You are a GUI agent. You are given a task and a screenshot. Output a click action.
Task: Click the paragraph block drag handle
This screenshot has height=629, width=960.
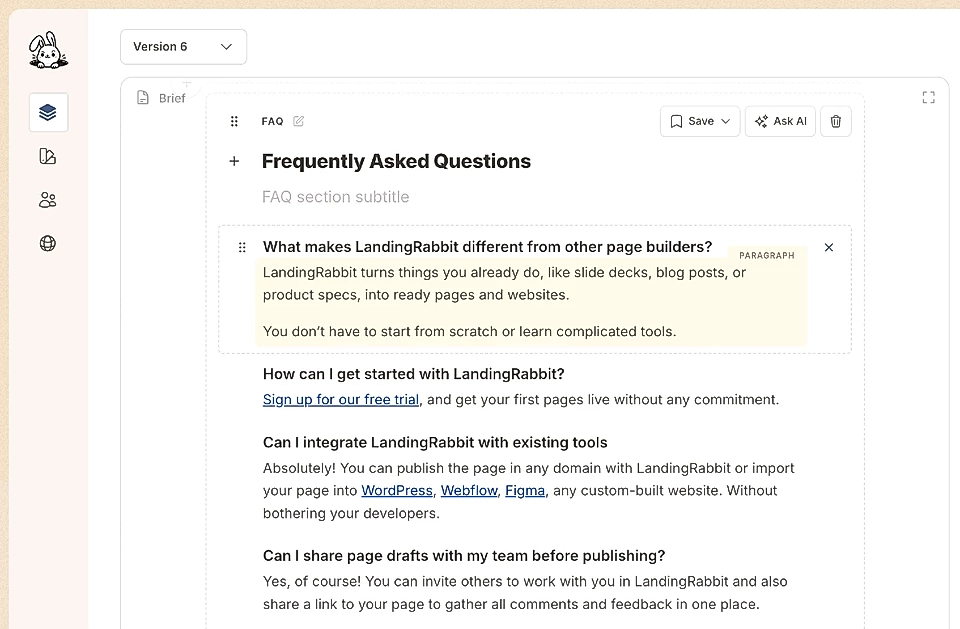tap(241, 247)
